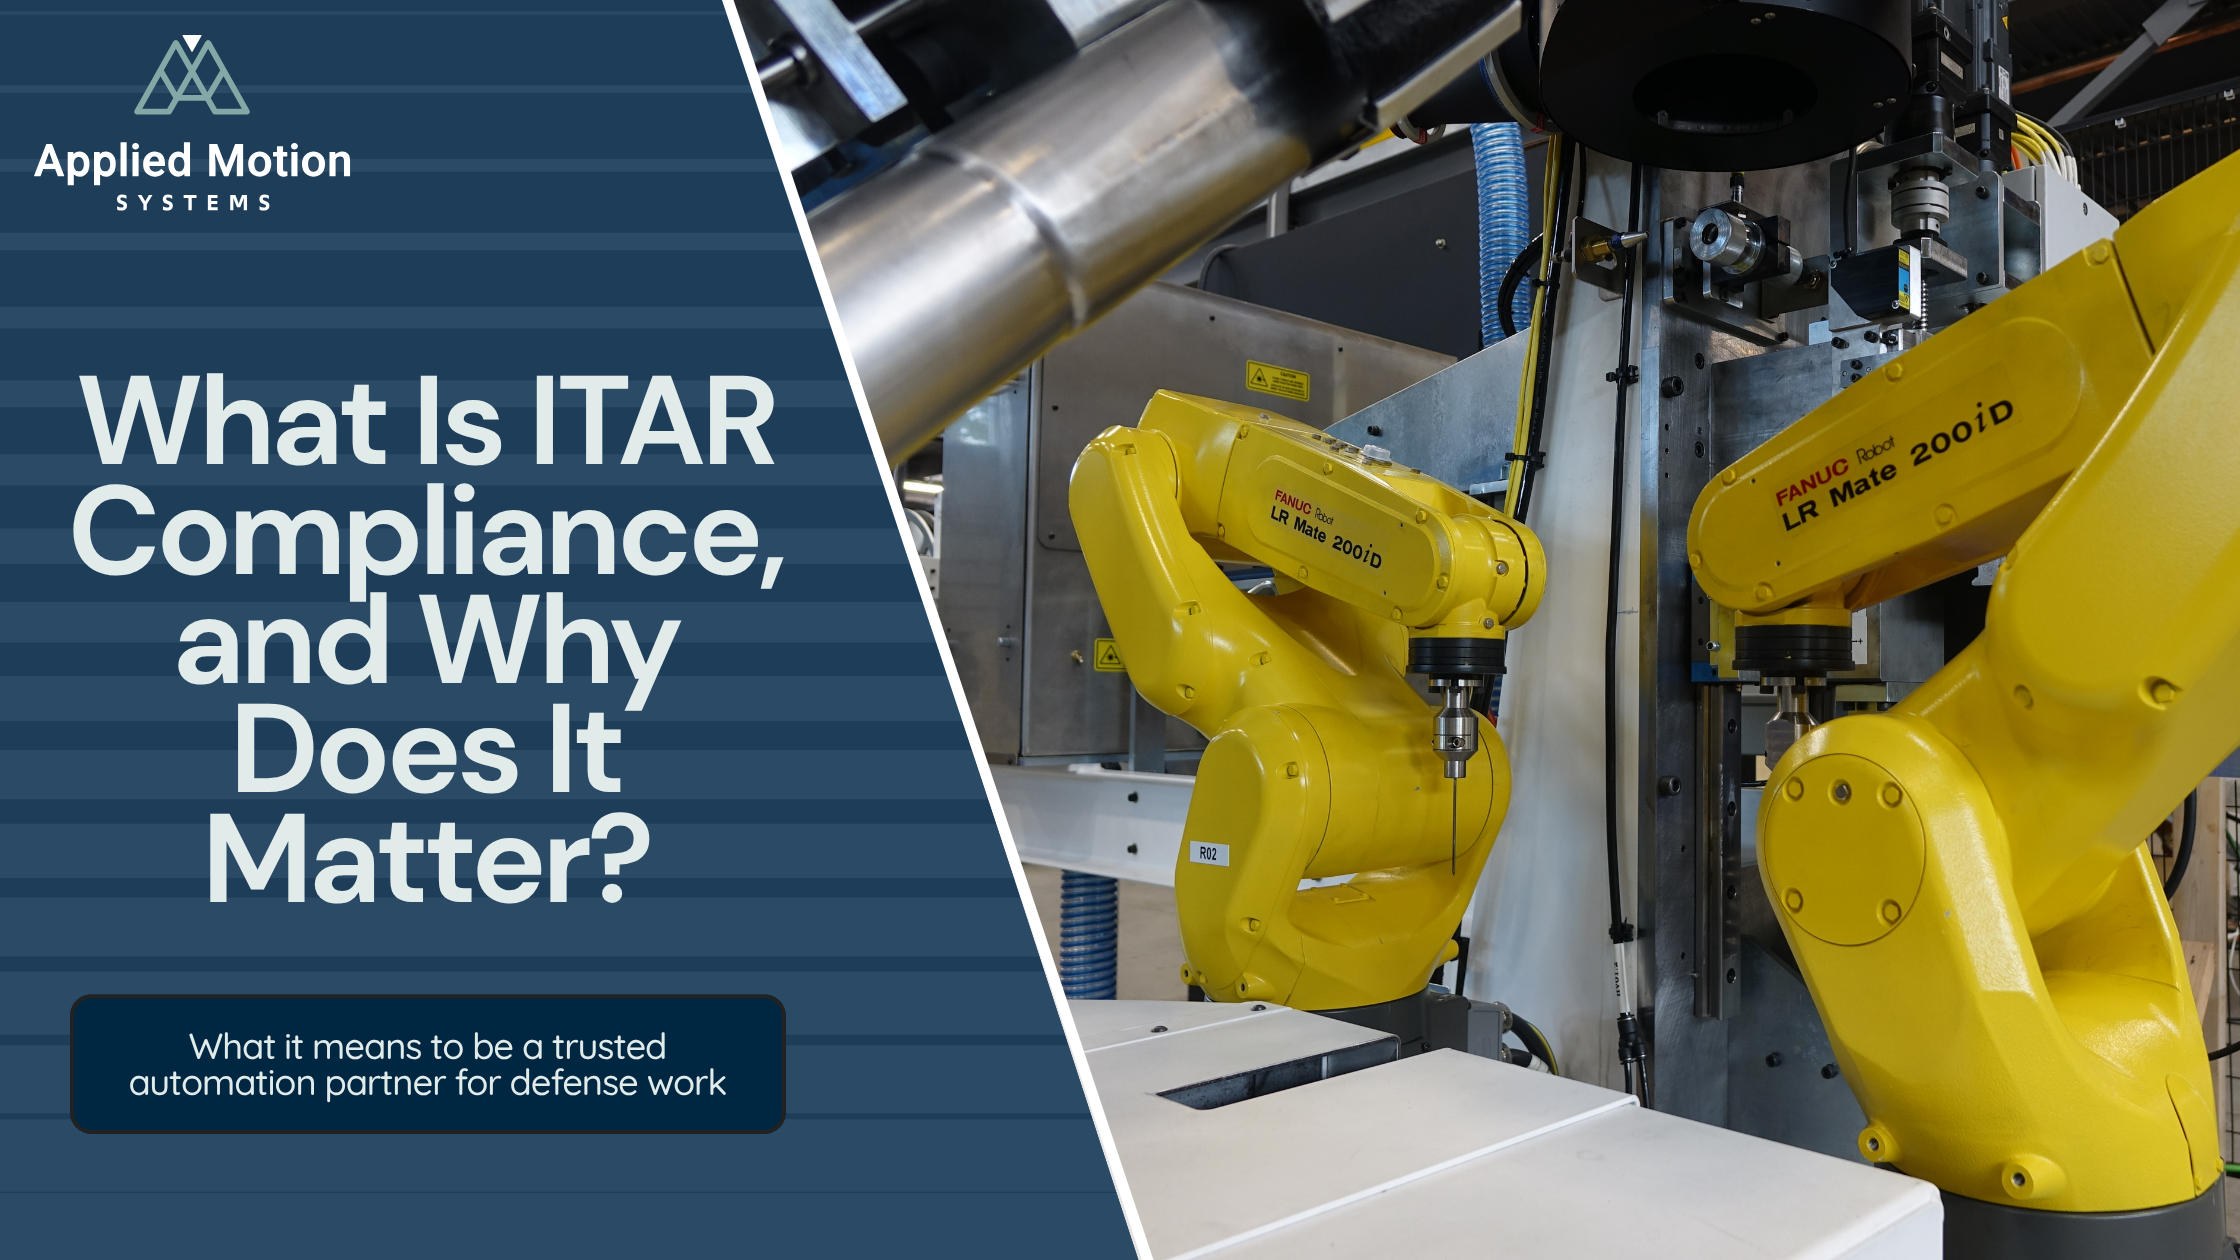Click the headline 'What Is ITAR Compliance, and Why Does It Matter?'
Image resolution: width=2240 pixels, height=1260 pixels.
428,639
